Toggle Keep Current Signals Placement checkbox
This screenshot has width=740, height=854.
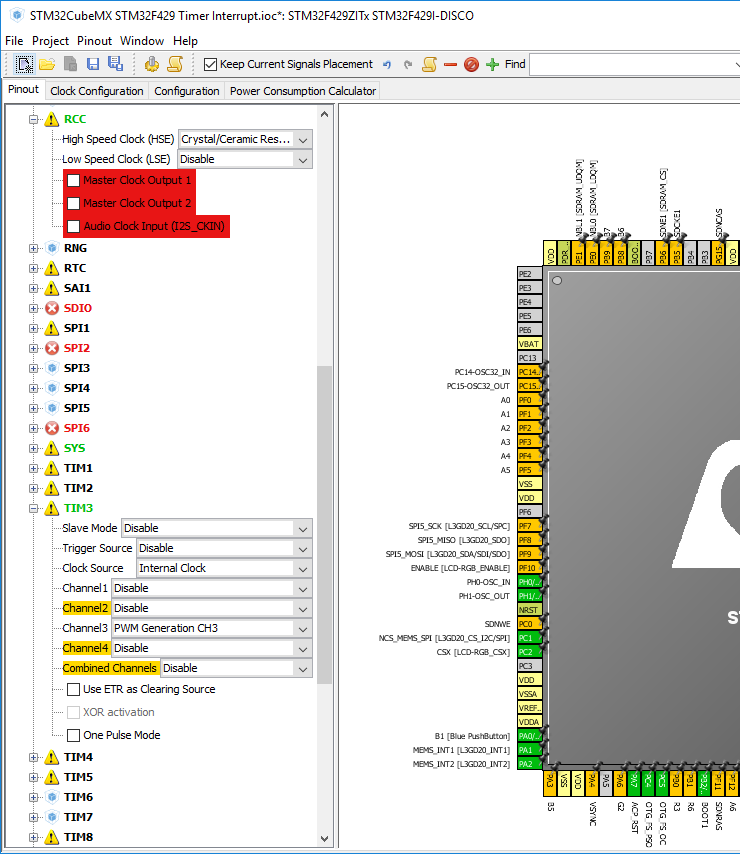pyautogui.click(x=210, y=64)
